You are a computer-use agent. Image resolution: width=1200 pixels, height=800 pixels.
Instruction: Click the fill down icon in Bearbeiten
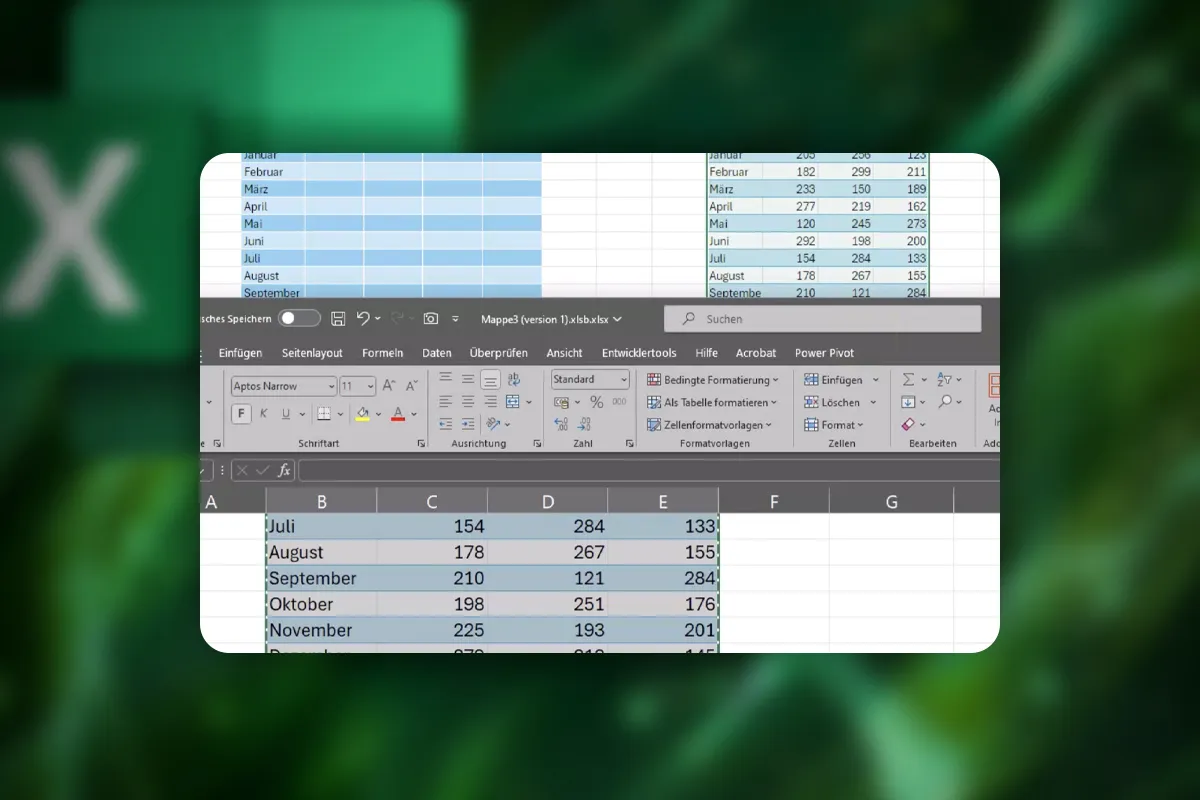pos(908,402)
